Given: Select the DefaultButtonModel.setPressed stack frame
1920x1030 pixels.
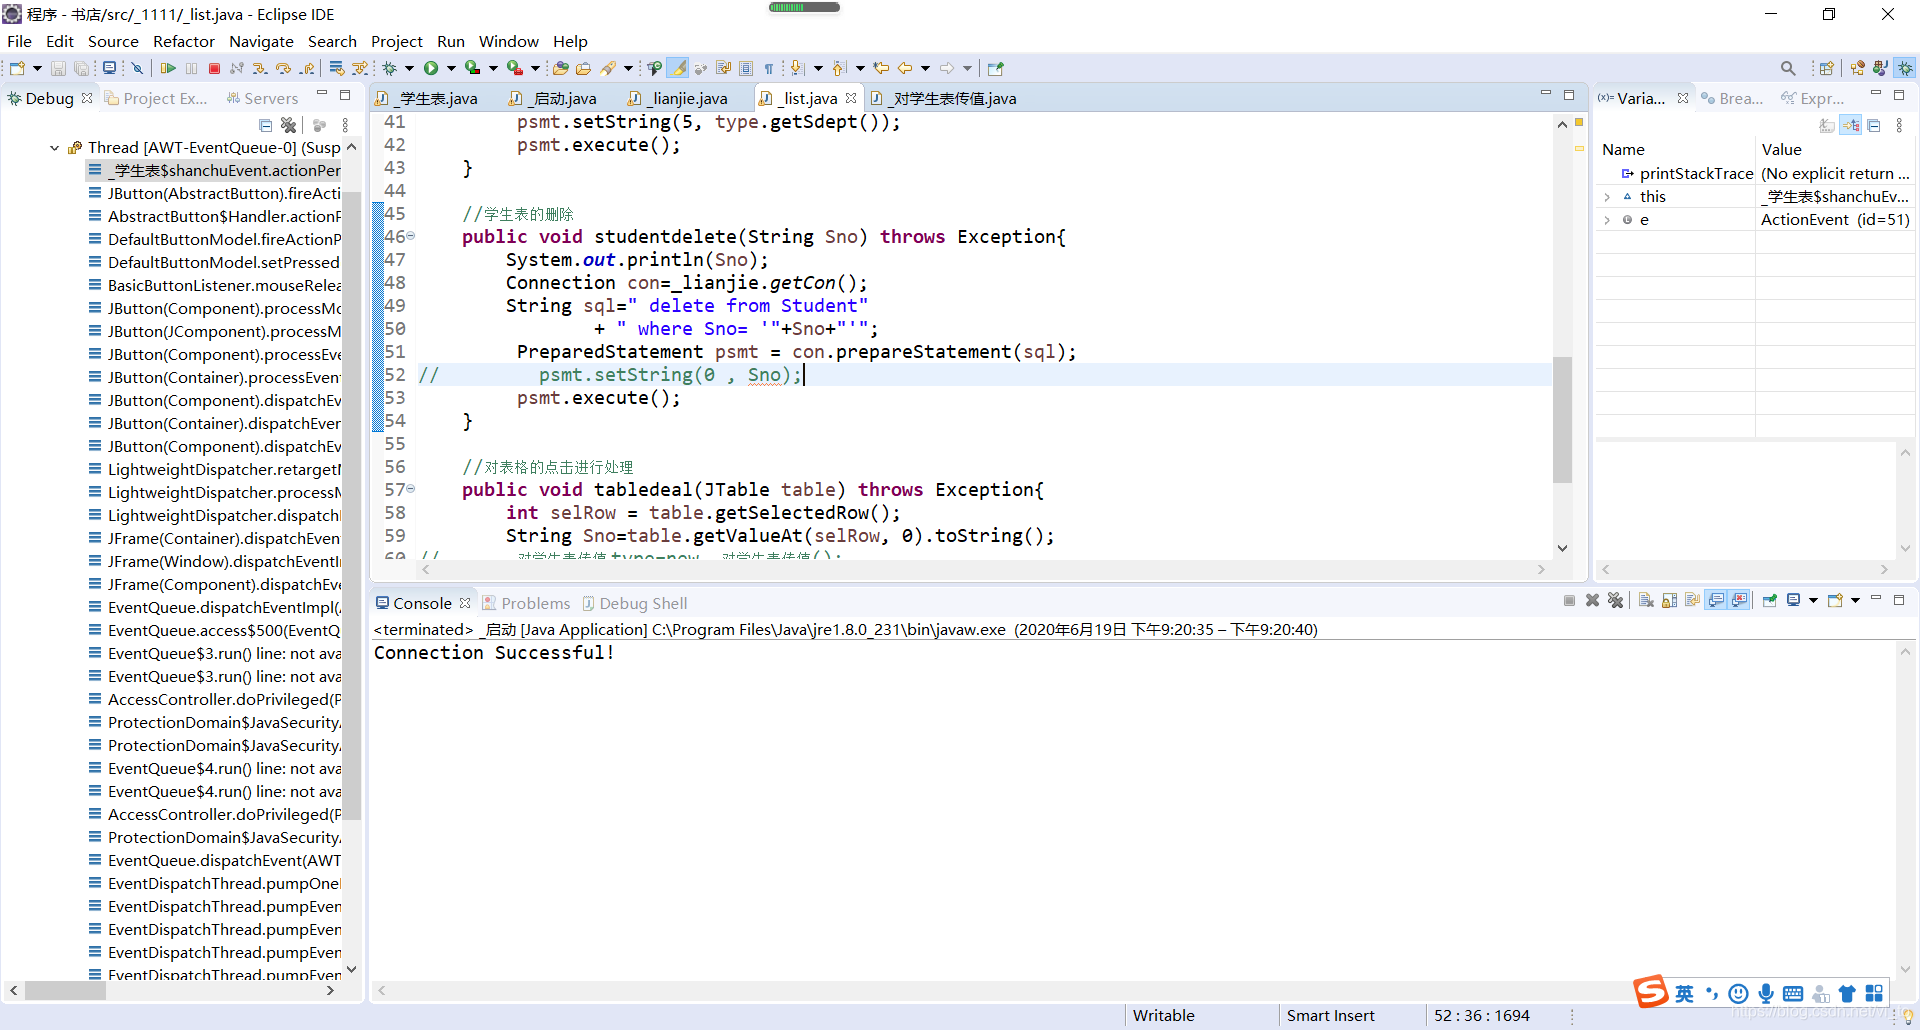Looking at the screenshot, I should pyautogui.click(x=214, y=262).
